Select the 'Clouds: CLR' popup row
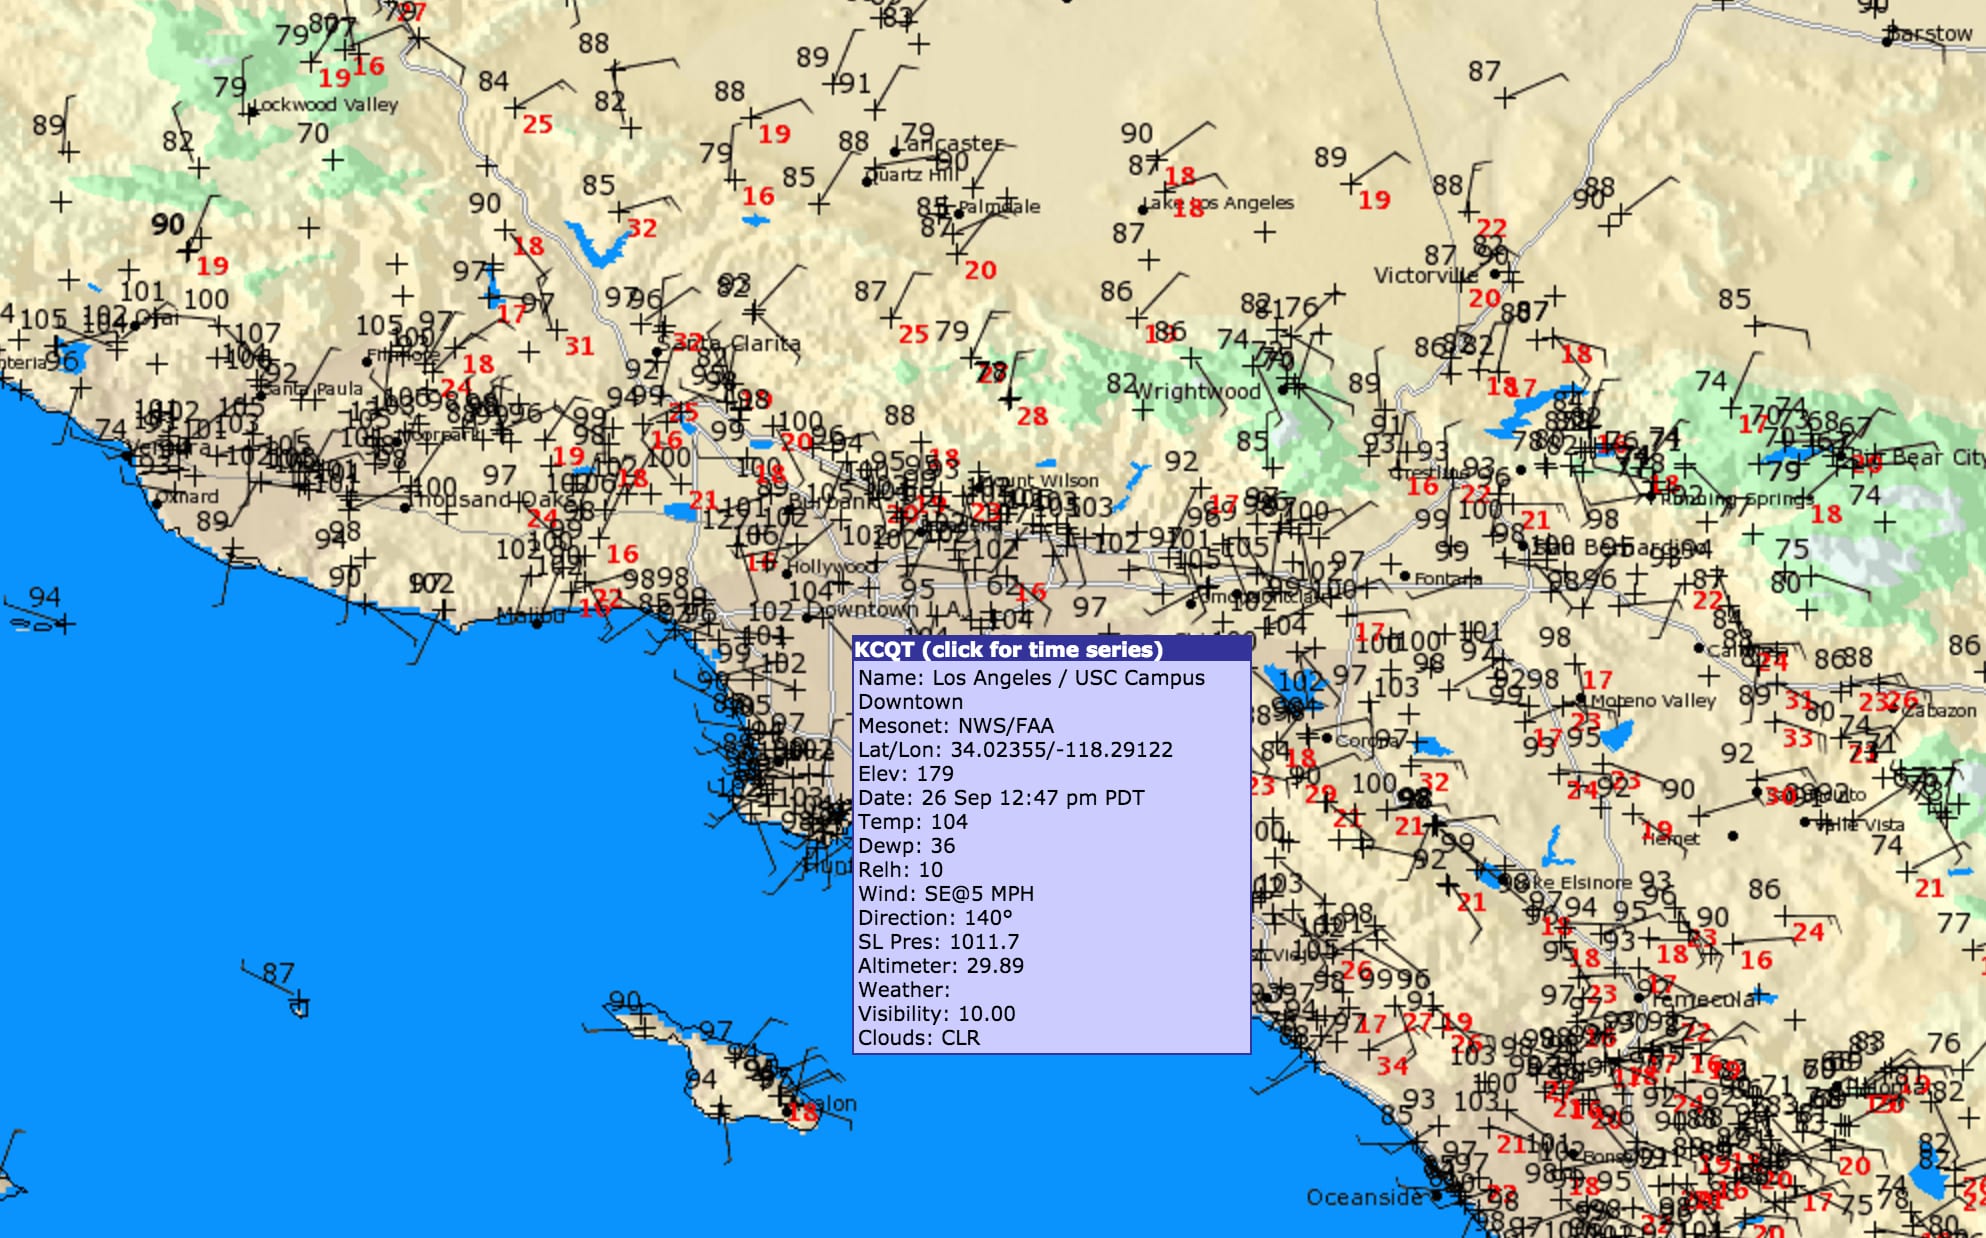This screenshot has height=1238, width=1986. [919, 1038]
